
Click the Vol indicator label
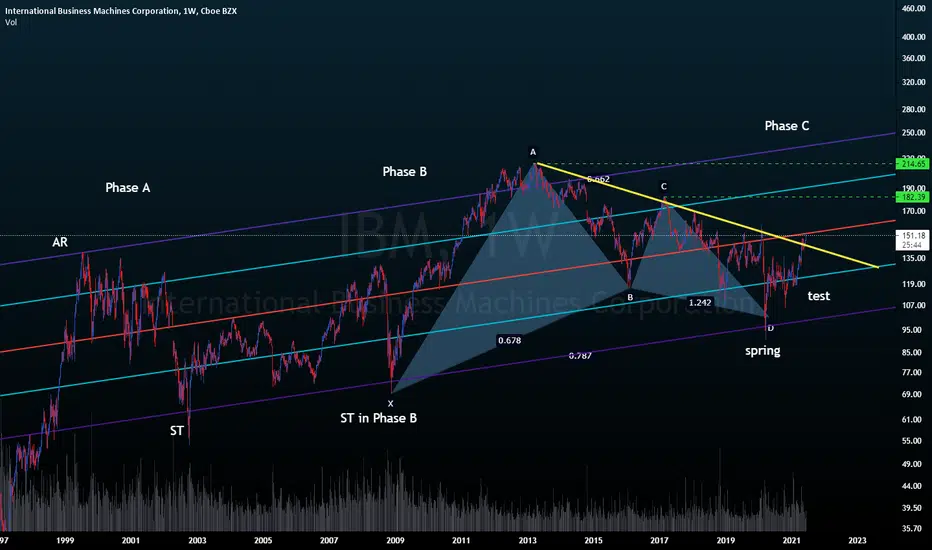tap(11, 22)
